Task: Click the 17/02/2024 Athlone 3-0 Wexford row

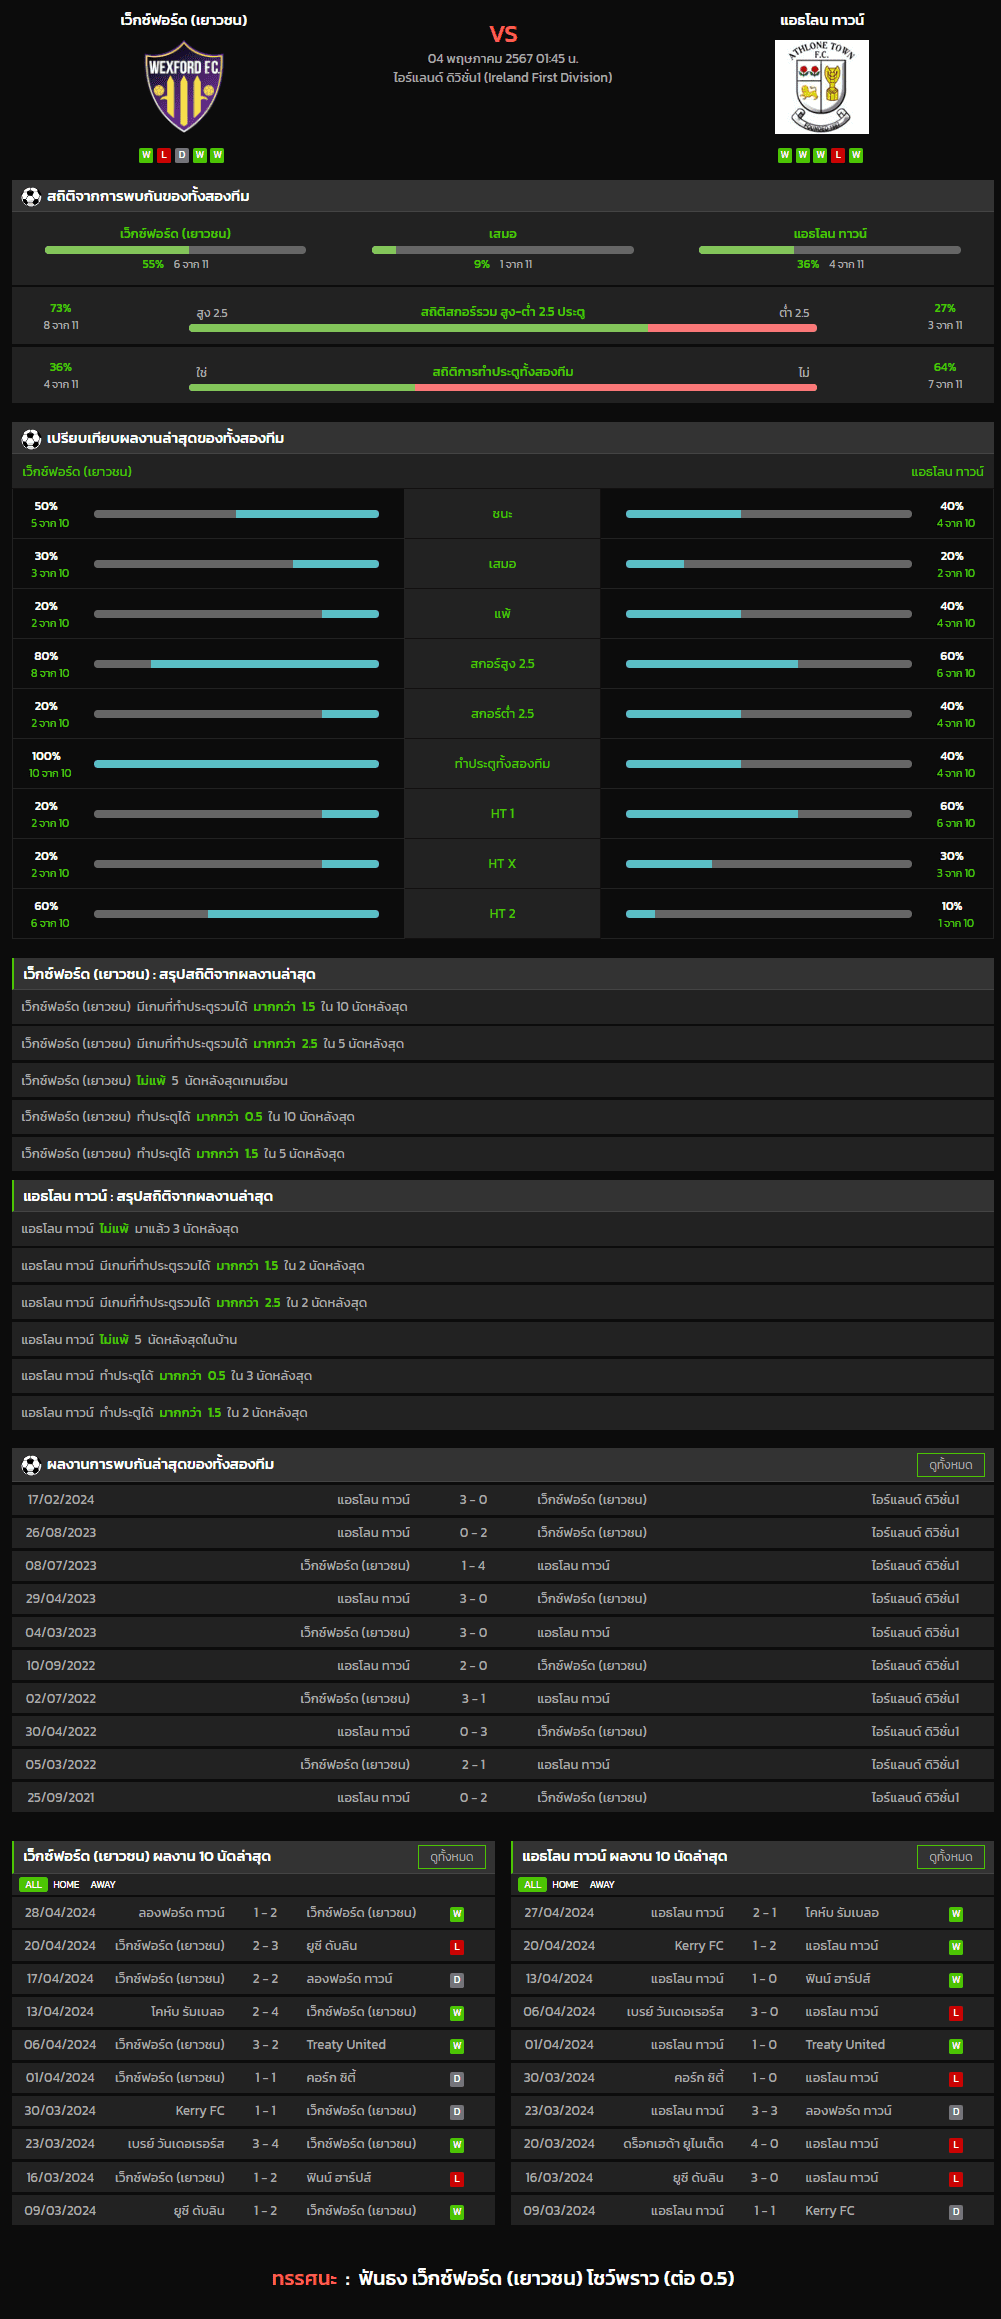Action: tap(503, 1499)
